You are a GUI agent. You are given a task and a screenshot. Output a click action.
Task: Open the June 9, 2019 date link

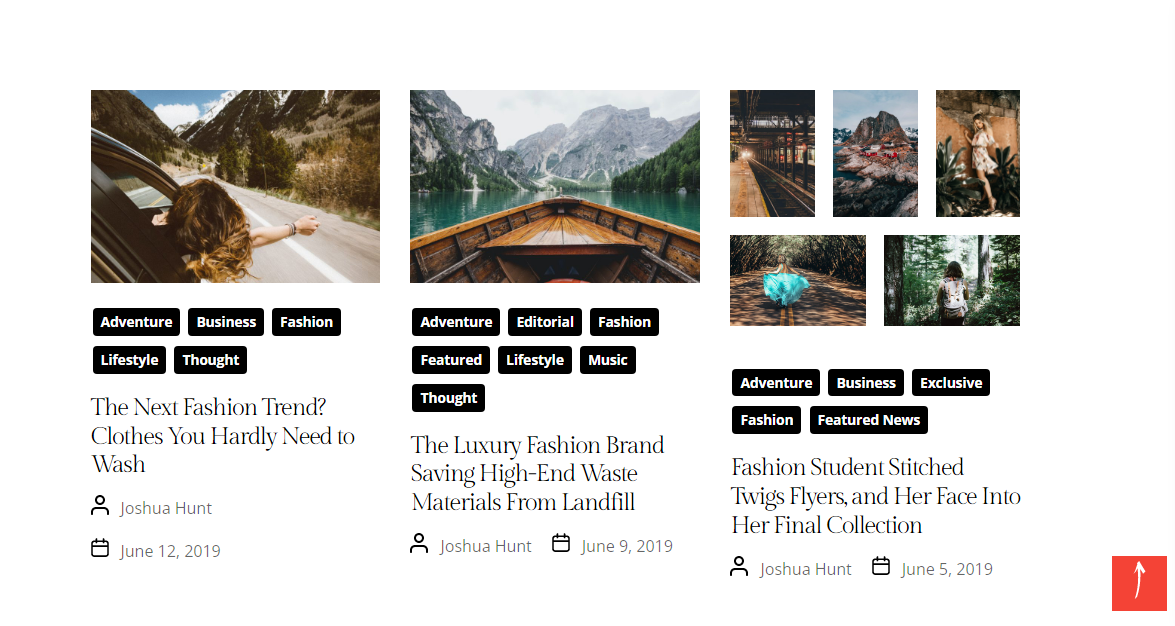626,546
